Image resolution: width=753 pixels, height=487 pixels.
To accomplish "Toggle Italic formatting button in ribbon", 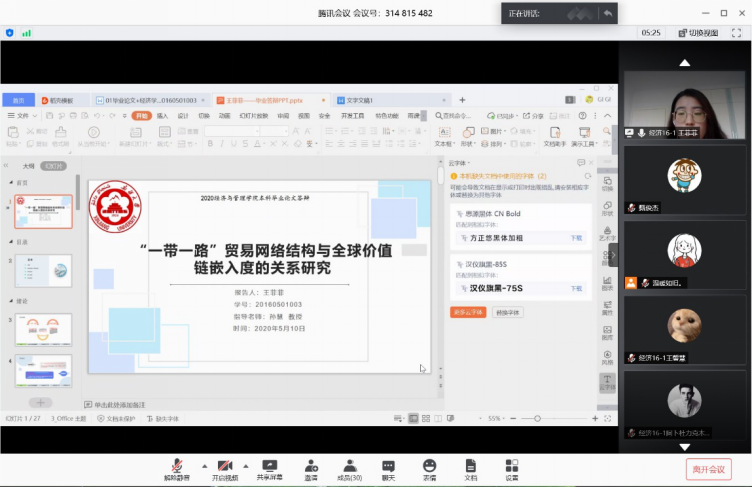I will (x=221, y=144).
